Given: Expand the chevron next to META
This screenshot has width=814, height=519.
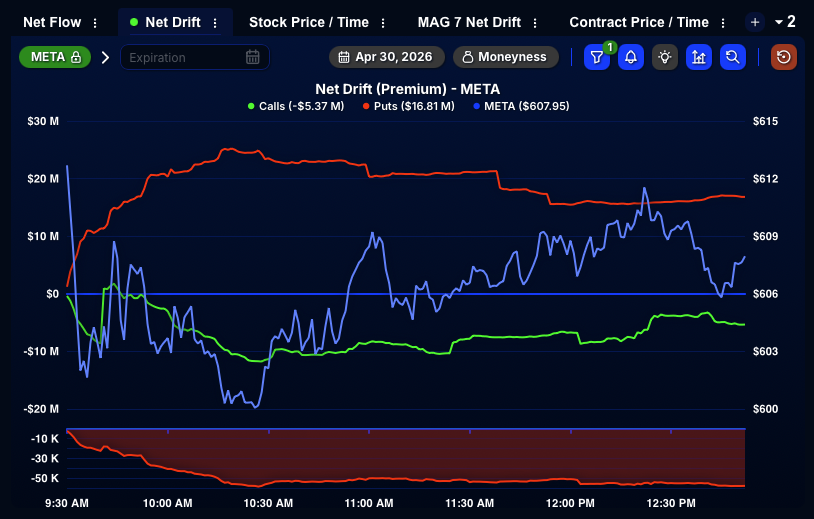Looking at the screenshot, I should click(105, 57).
